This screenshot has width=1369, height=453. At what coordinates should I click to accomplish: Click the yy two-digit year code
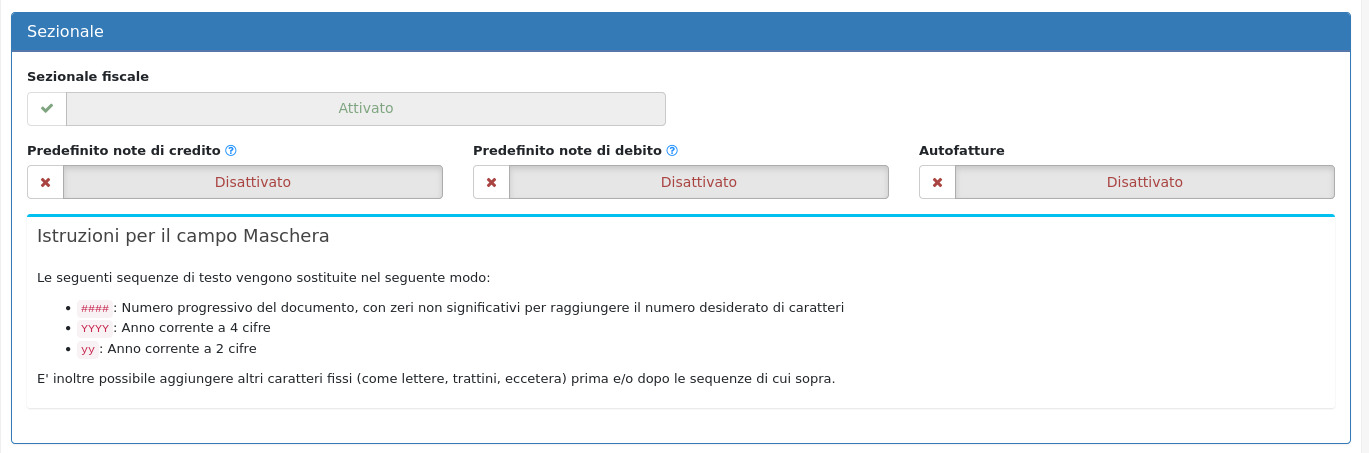coord(87,349)
